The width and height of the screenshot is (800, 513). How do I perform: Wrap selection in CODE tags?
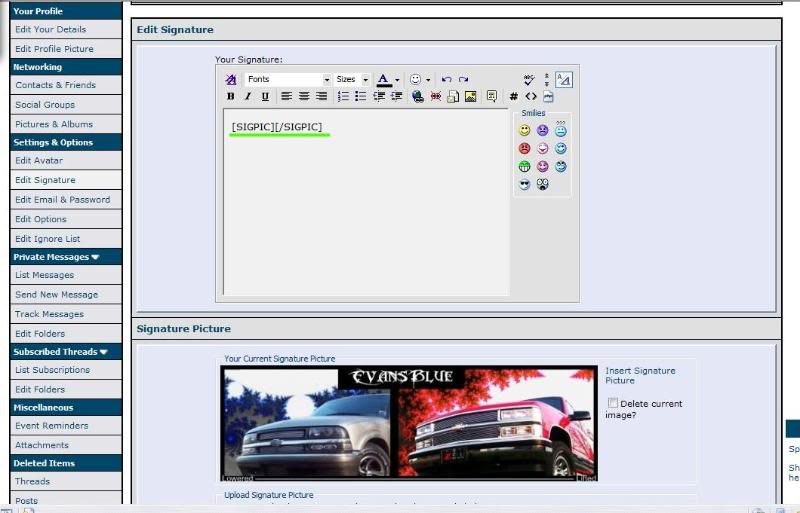pyautogui.click(x=514, y=97)
